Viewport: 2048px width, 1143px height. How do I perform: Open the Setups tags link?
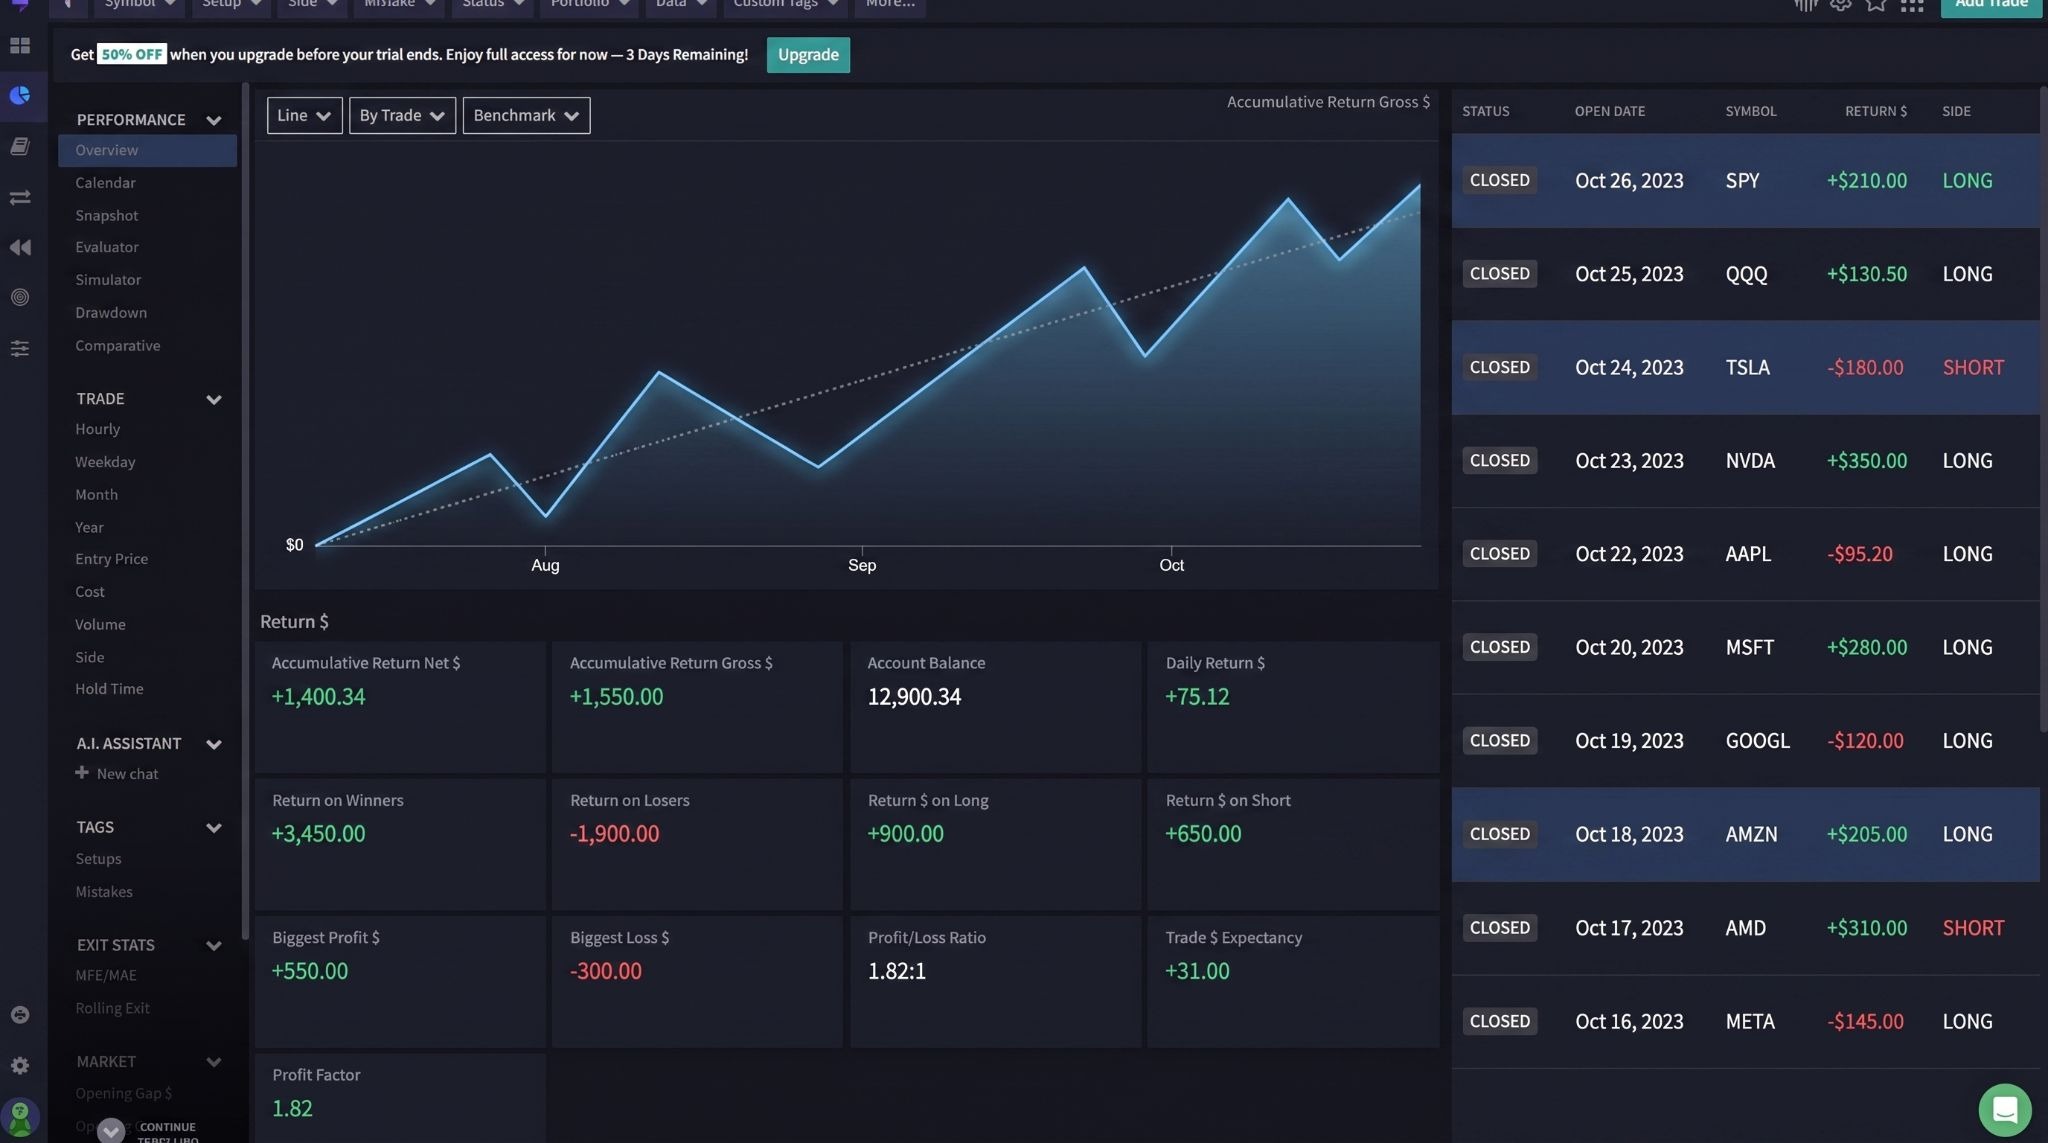[x=98, y=859]
